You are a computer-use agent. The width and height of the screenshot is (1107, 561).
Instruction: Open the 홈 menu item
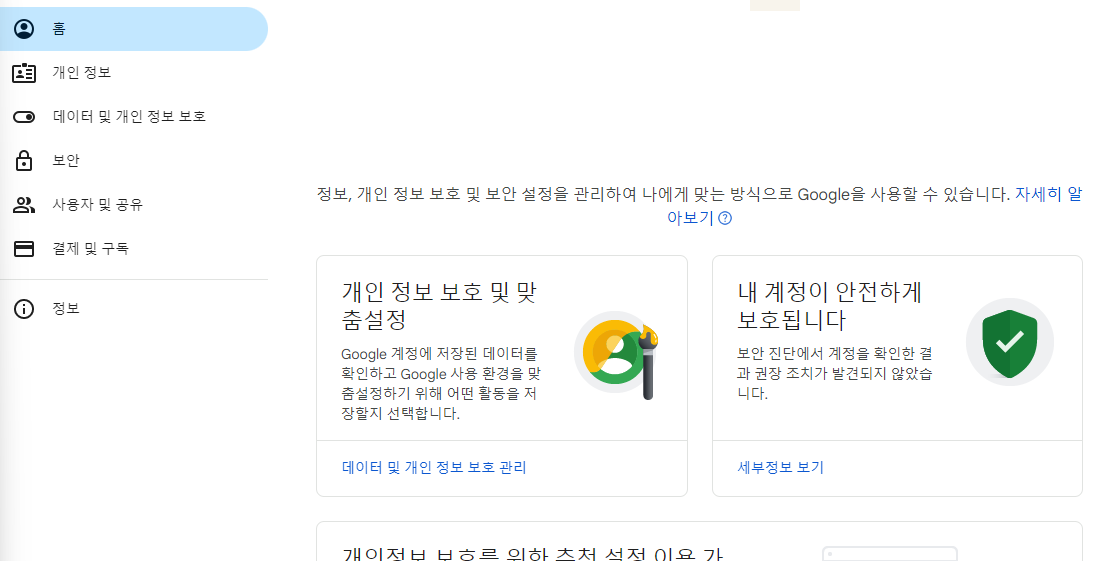point(134,29)
